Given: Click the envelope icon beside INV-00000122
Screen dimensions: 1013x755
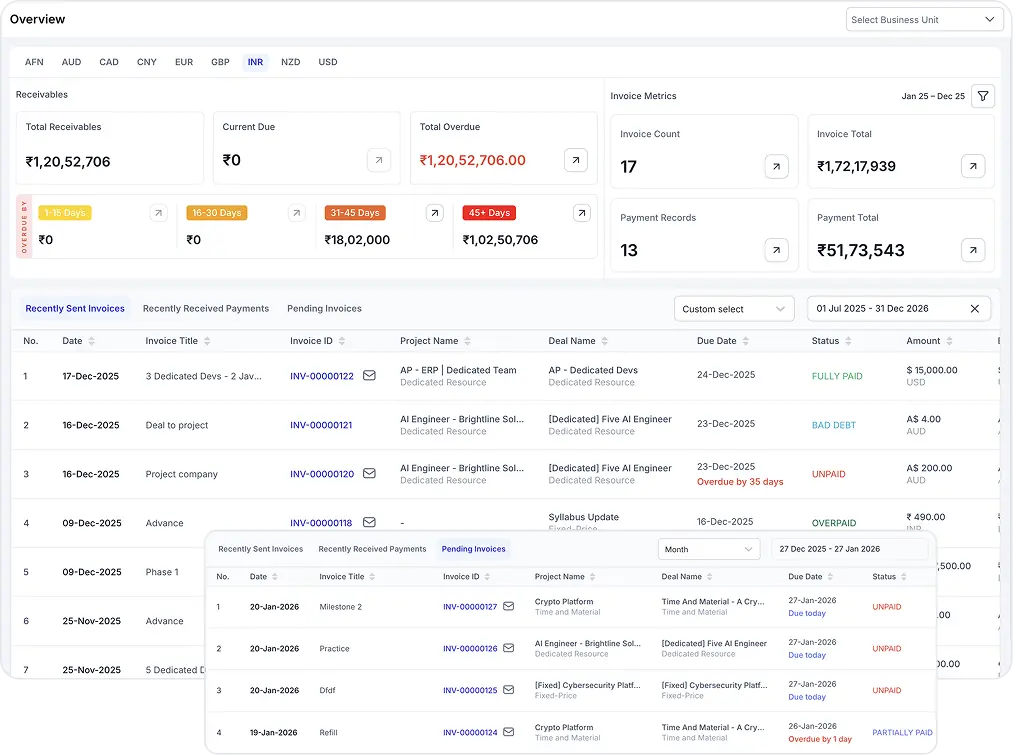Looking at the screenshot, I should point(368,376).
